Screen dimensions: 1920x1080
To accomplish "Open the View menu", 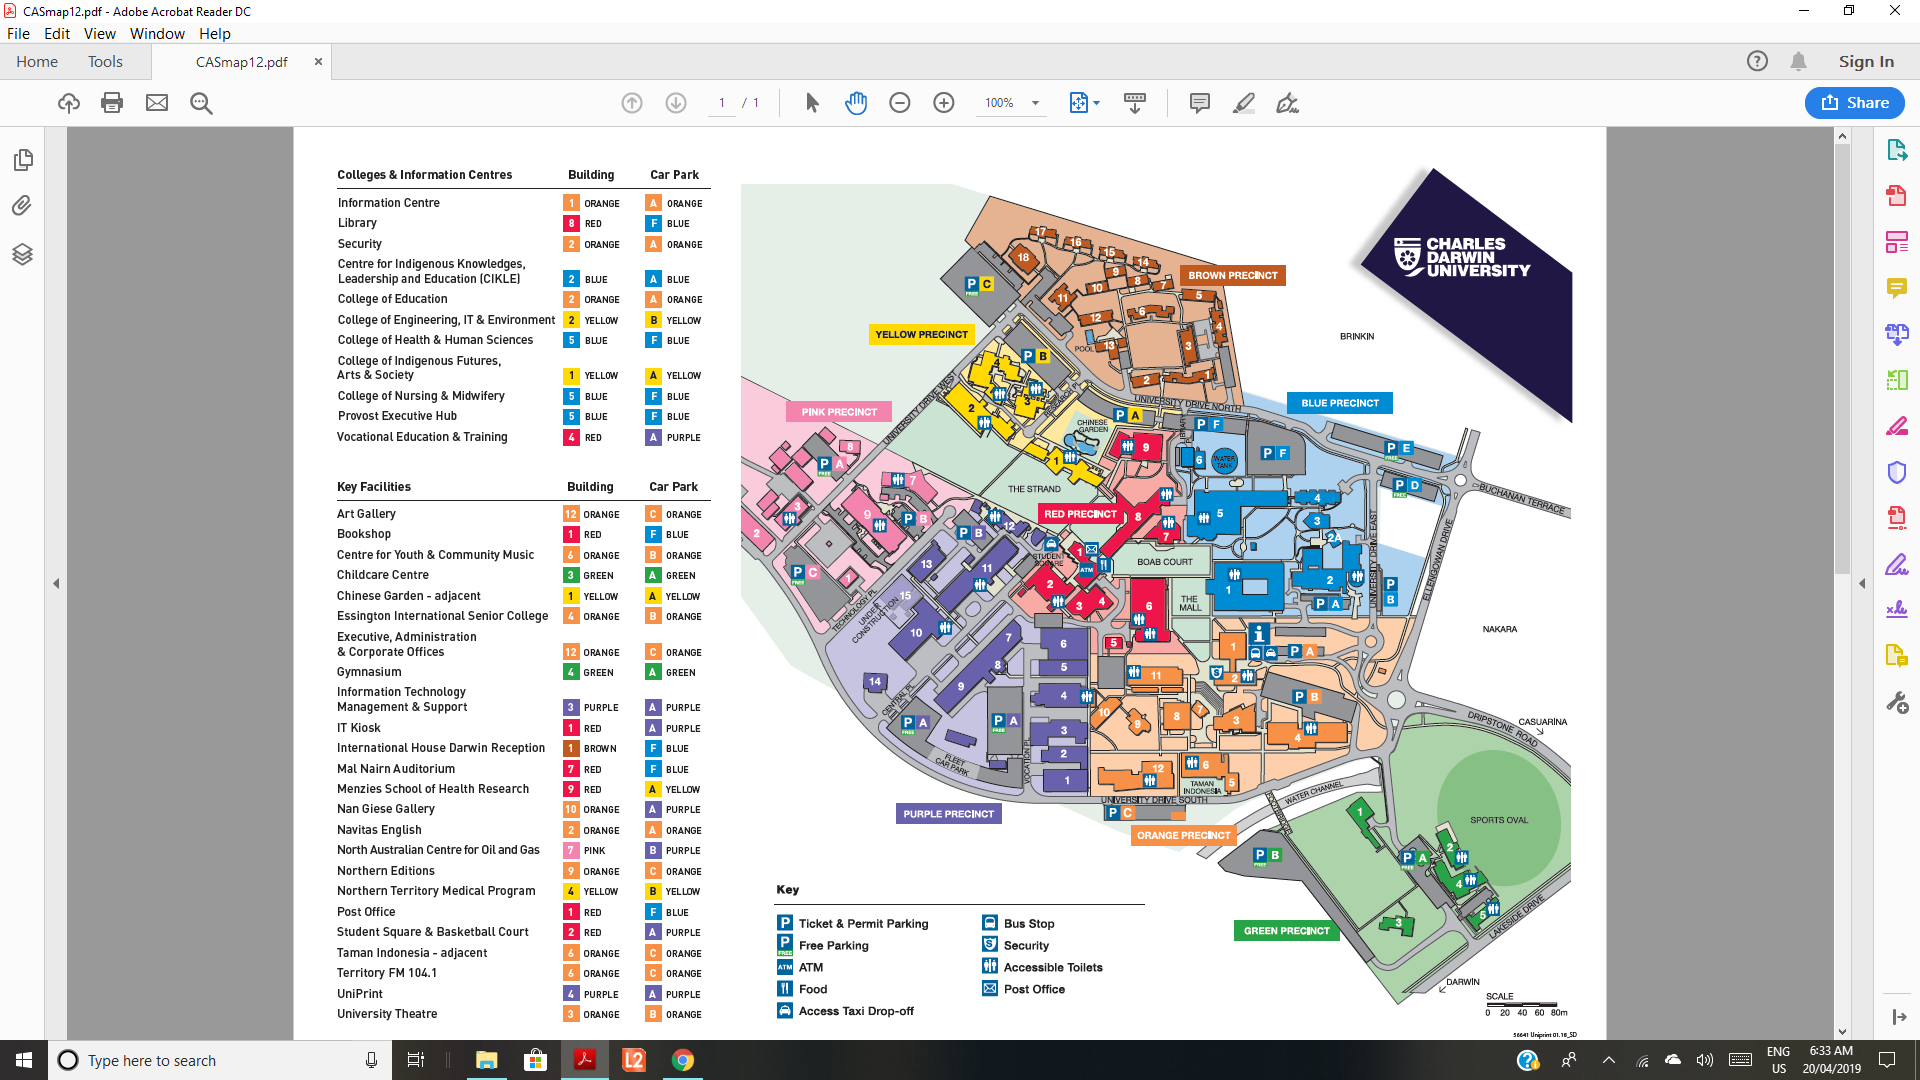I will (100, 33).
